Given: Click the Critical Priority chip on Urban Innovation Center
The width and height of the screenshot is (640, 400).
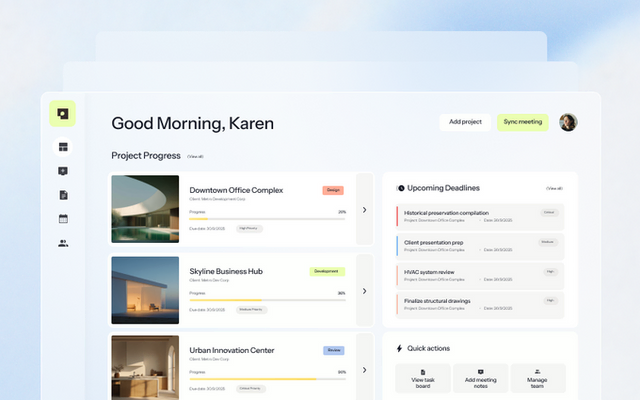Looking at the screenshot, I should 251,389.
